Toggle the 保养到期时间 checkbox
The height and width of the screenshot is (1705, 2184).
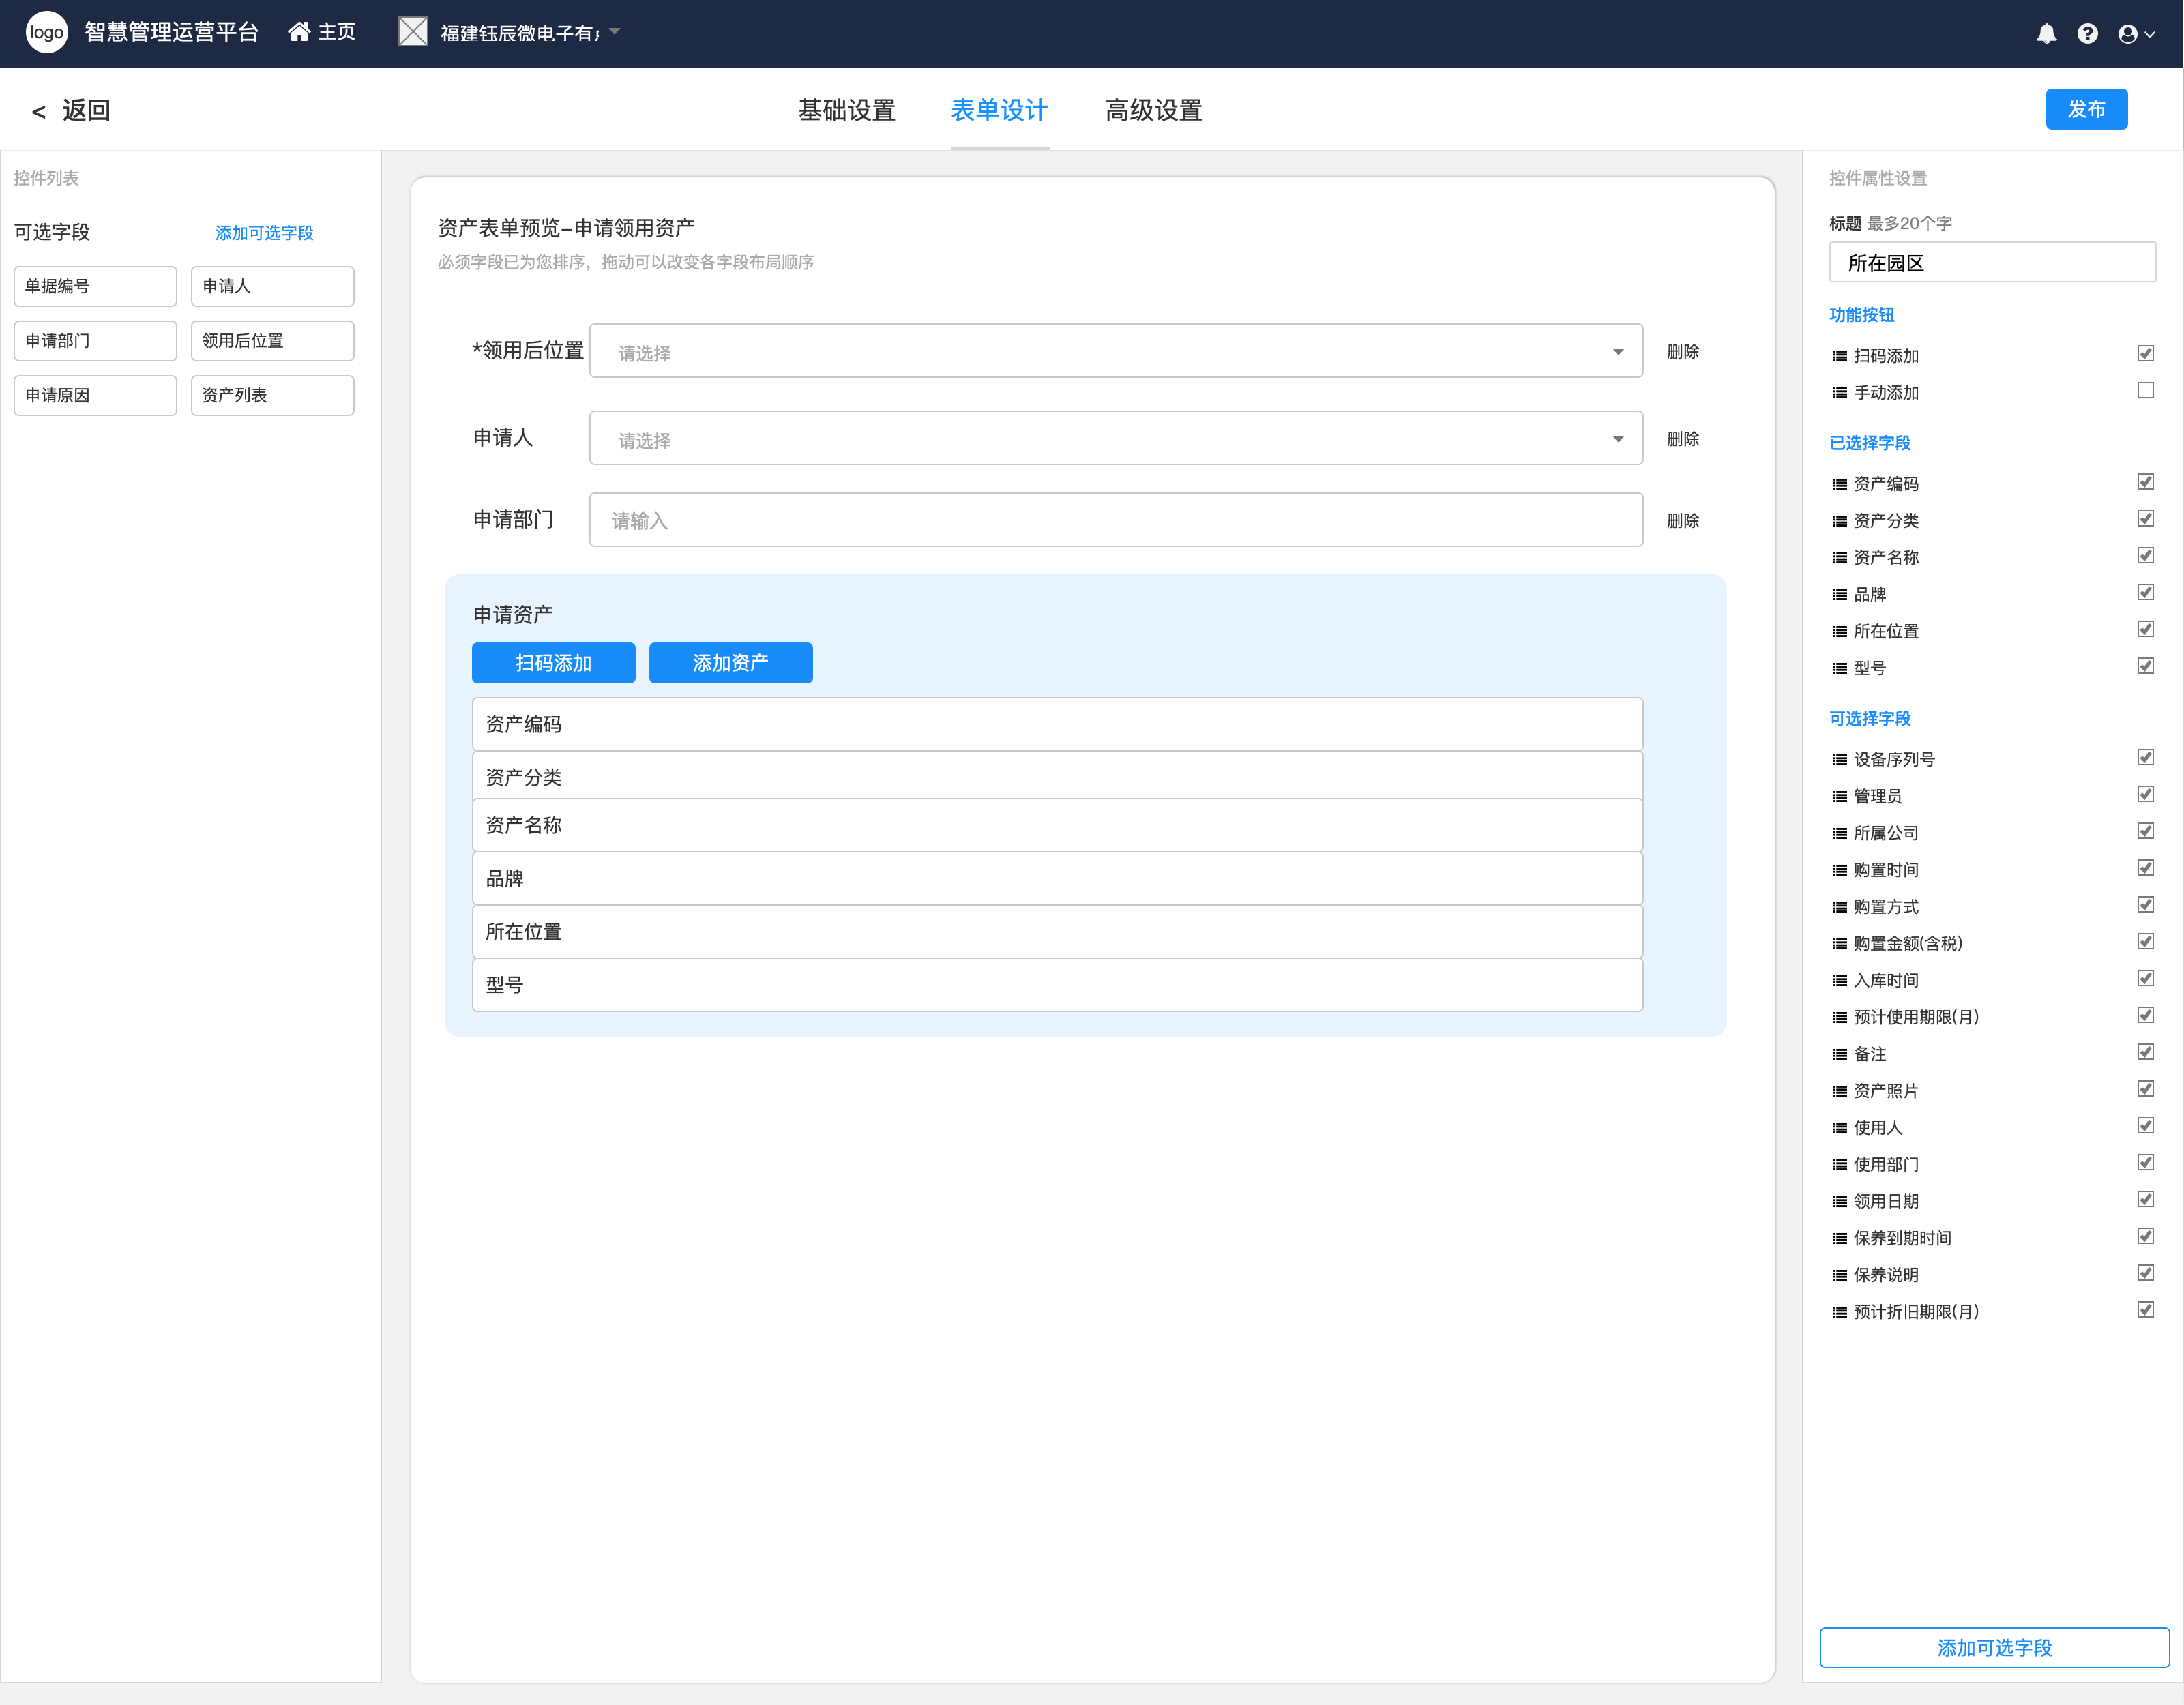pos(2145,1236)
